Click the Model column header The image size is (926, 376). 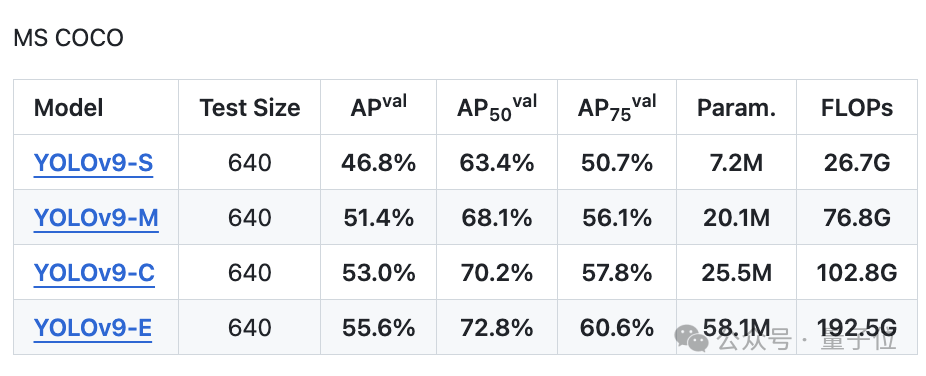(x=69, y=108)
